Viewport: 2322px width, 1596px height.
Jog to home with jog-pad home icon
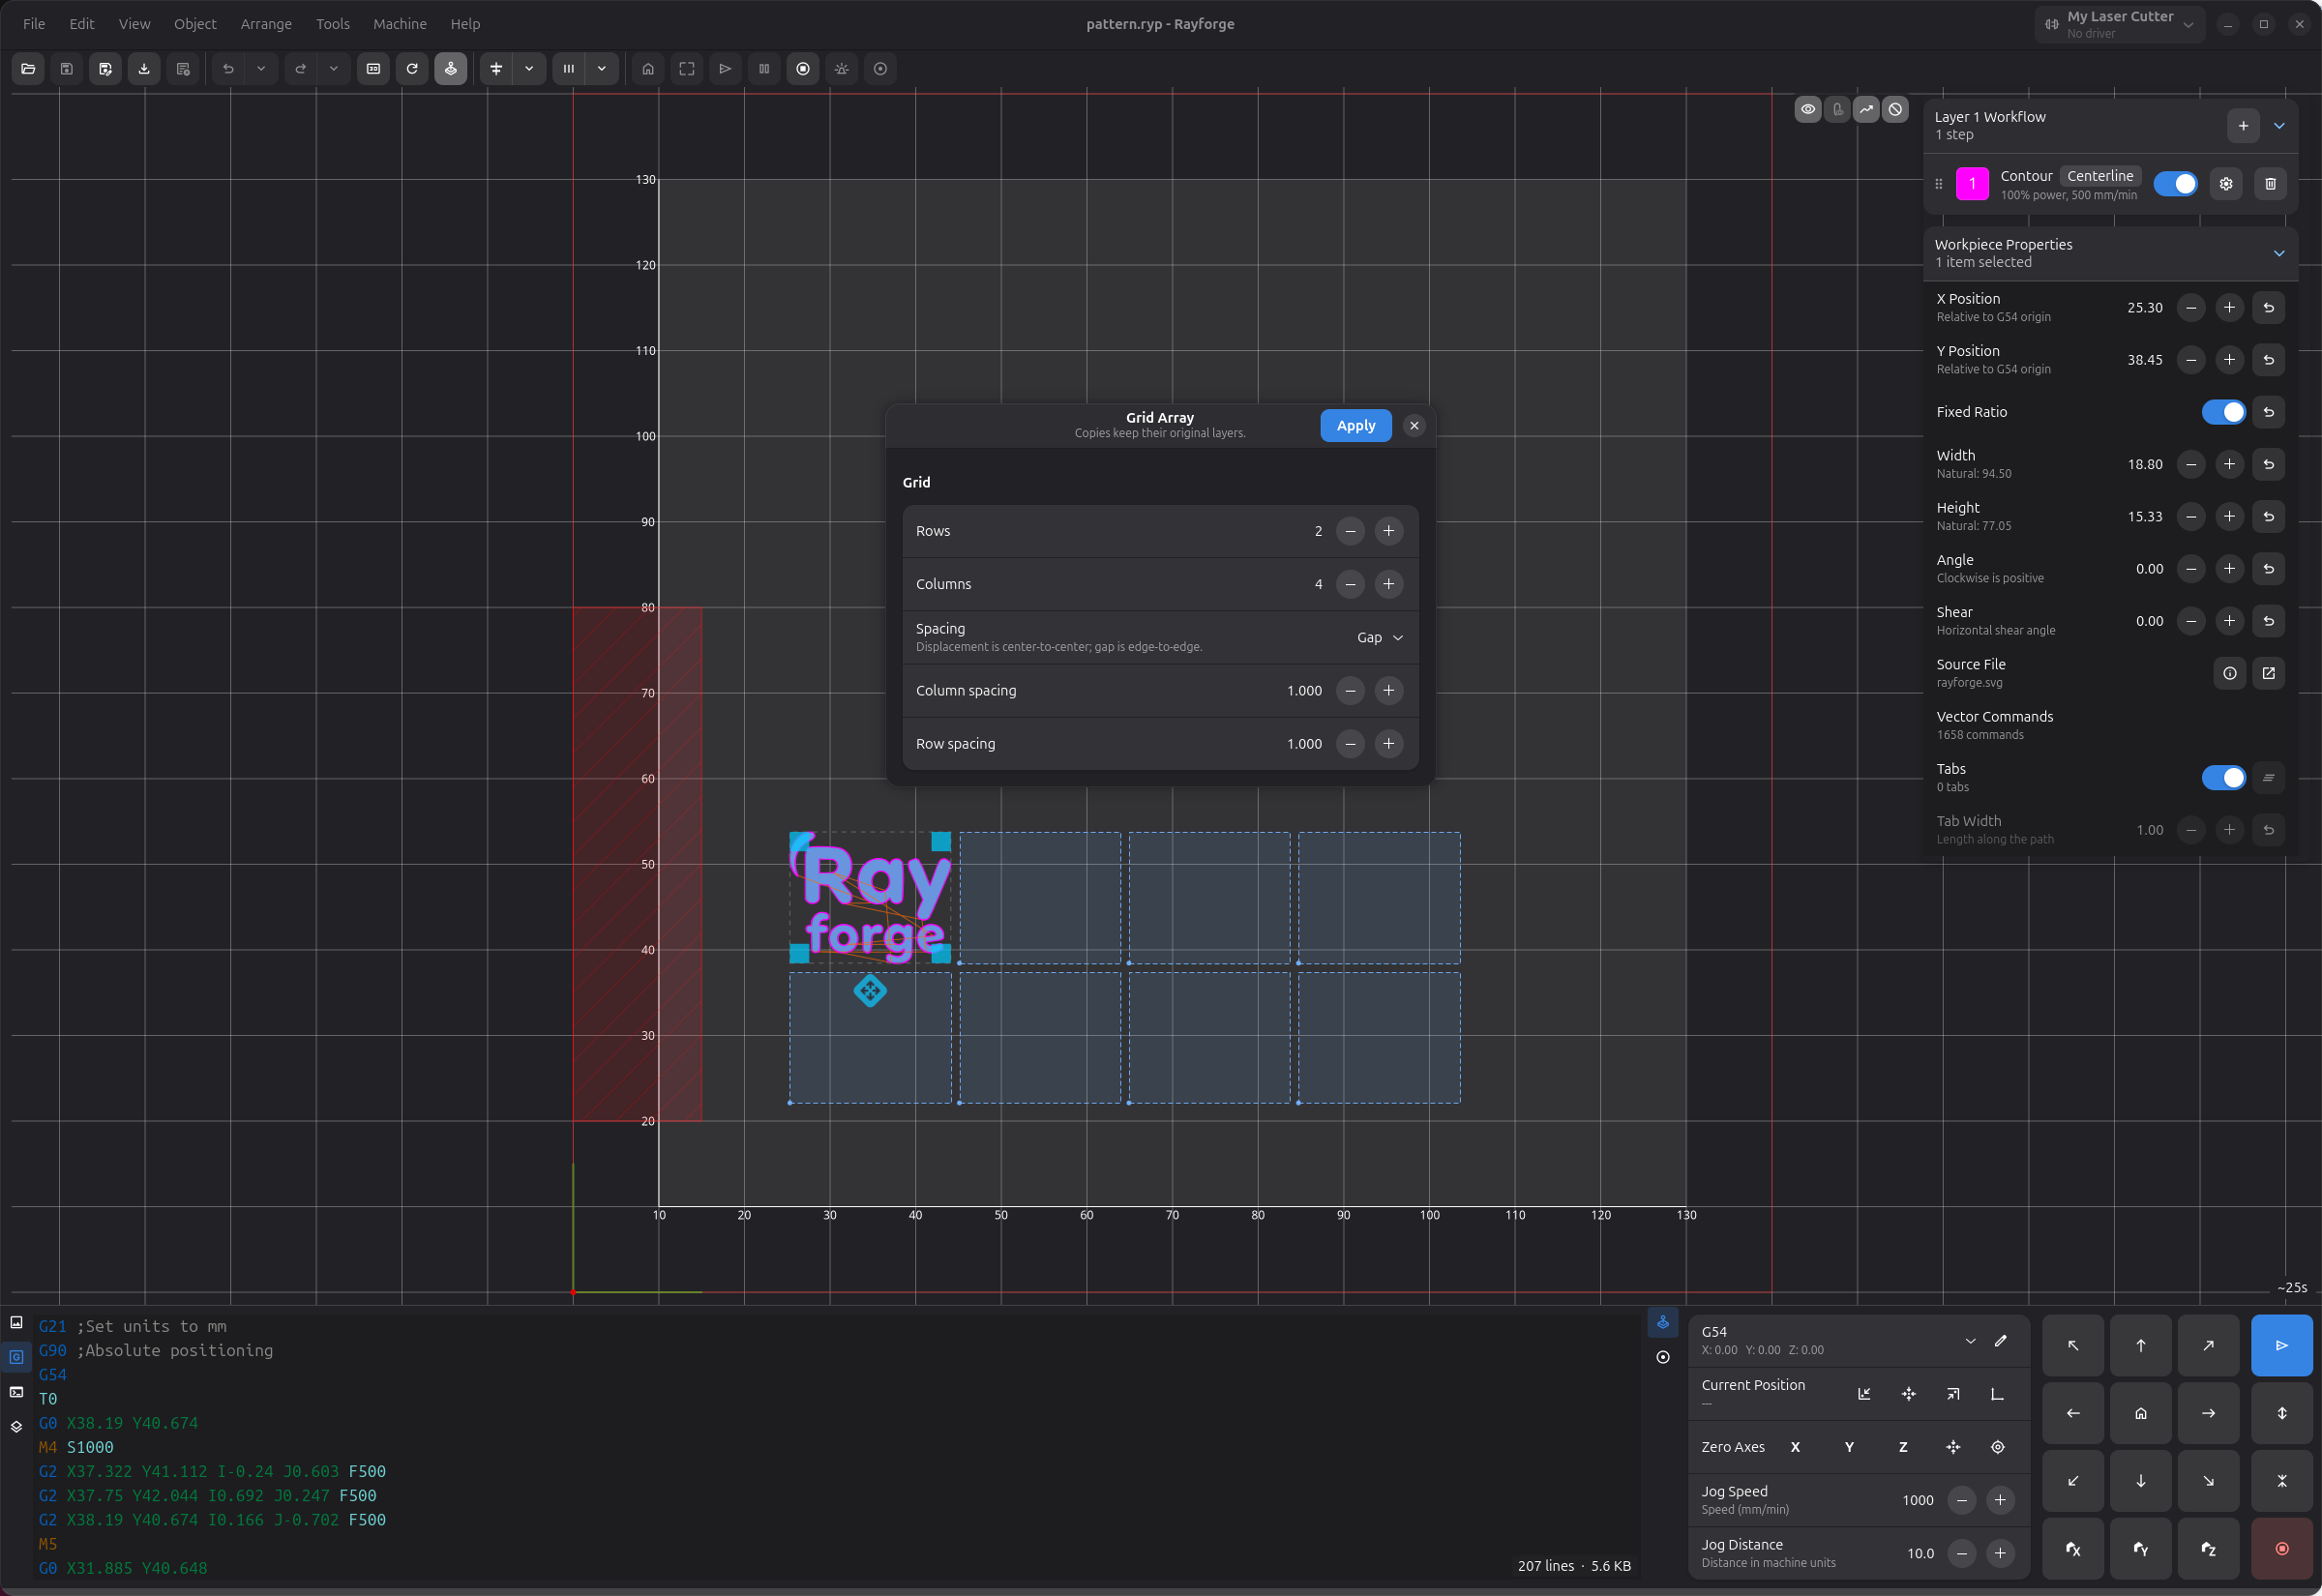point(2140,1413)
